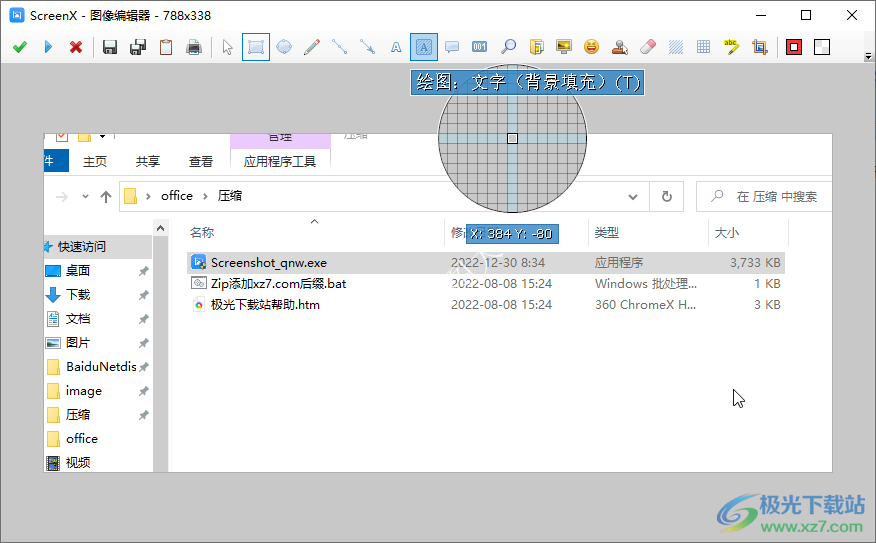Select the plain text tool
Viewport: 876px width, 543px height.
[x=396, y=47]
